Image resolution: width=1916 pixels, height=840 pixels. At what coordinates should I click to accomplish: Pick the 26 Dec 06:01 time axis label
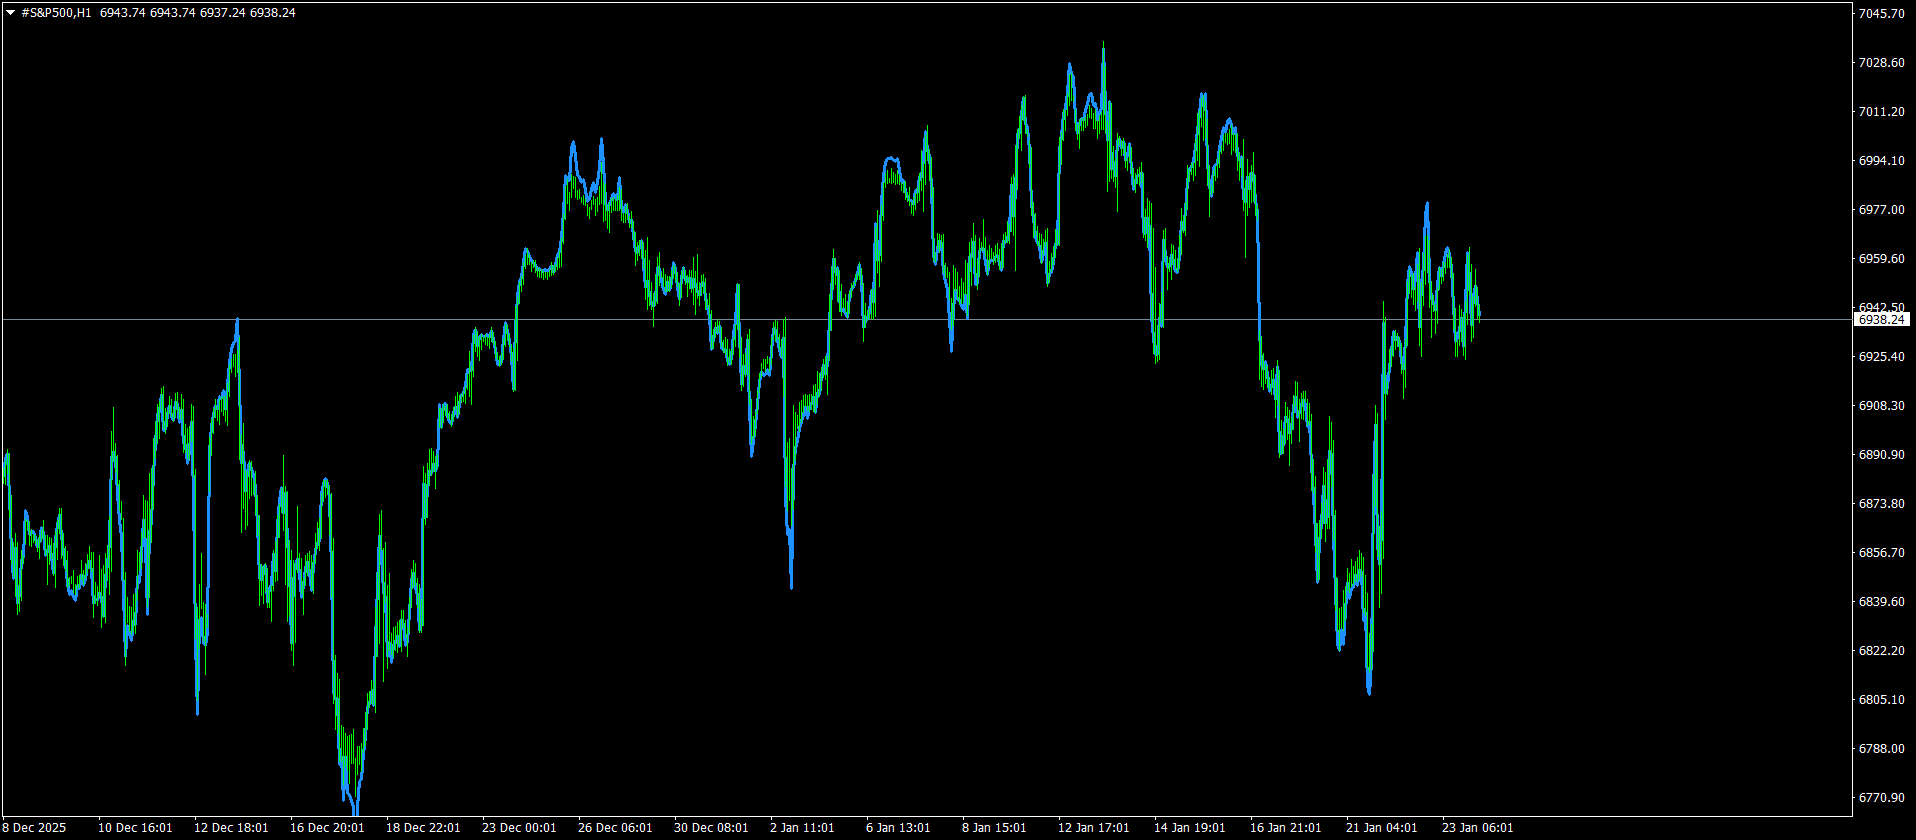[615, 828]
